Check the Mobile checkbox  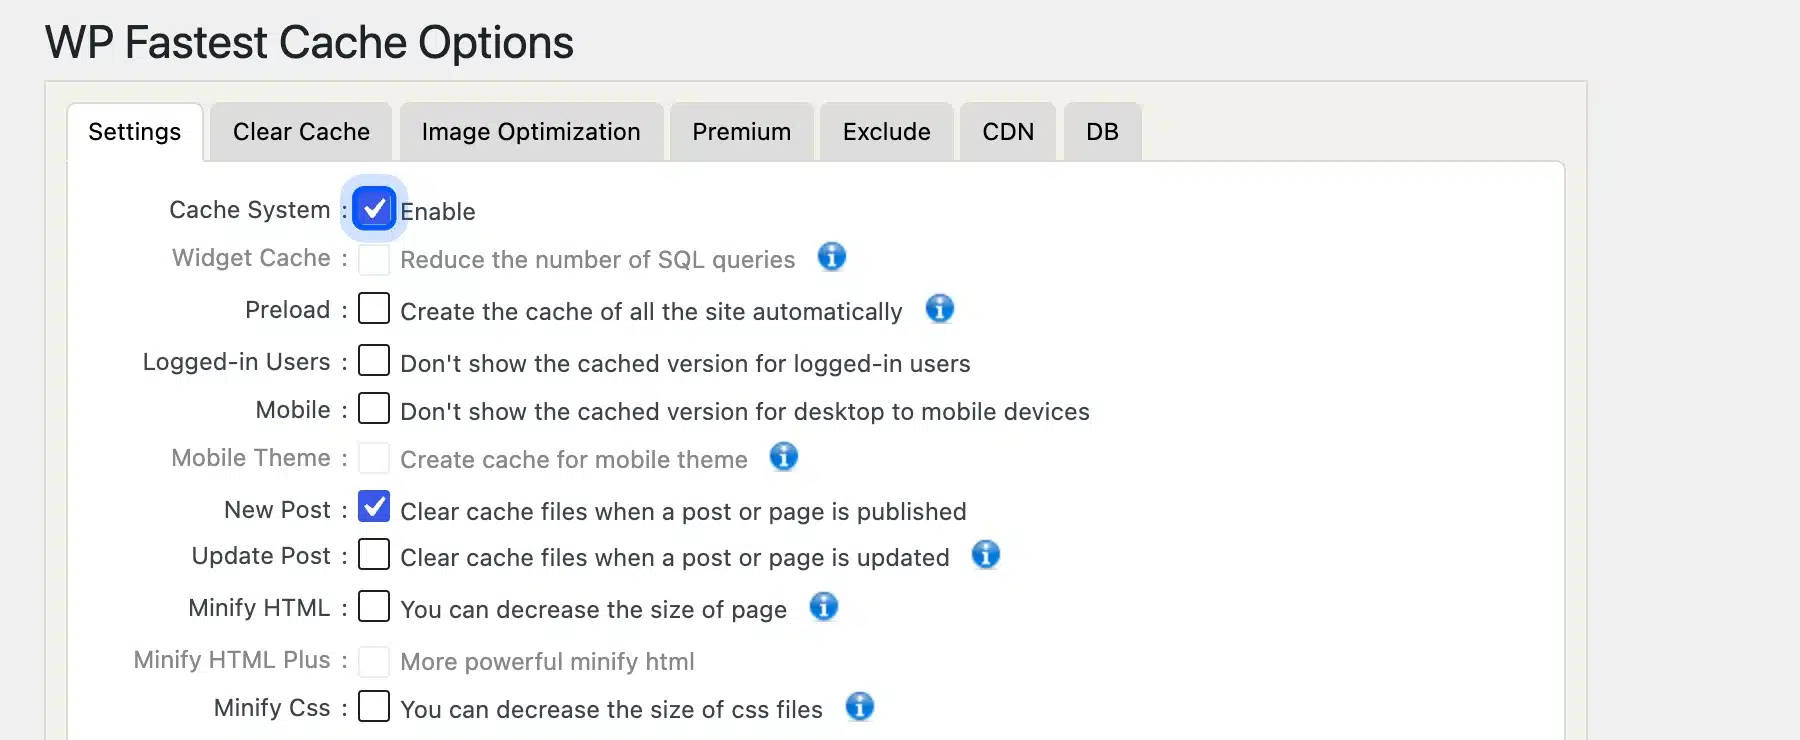click(x=374, y=408)
